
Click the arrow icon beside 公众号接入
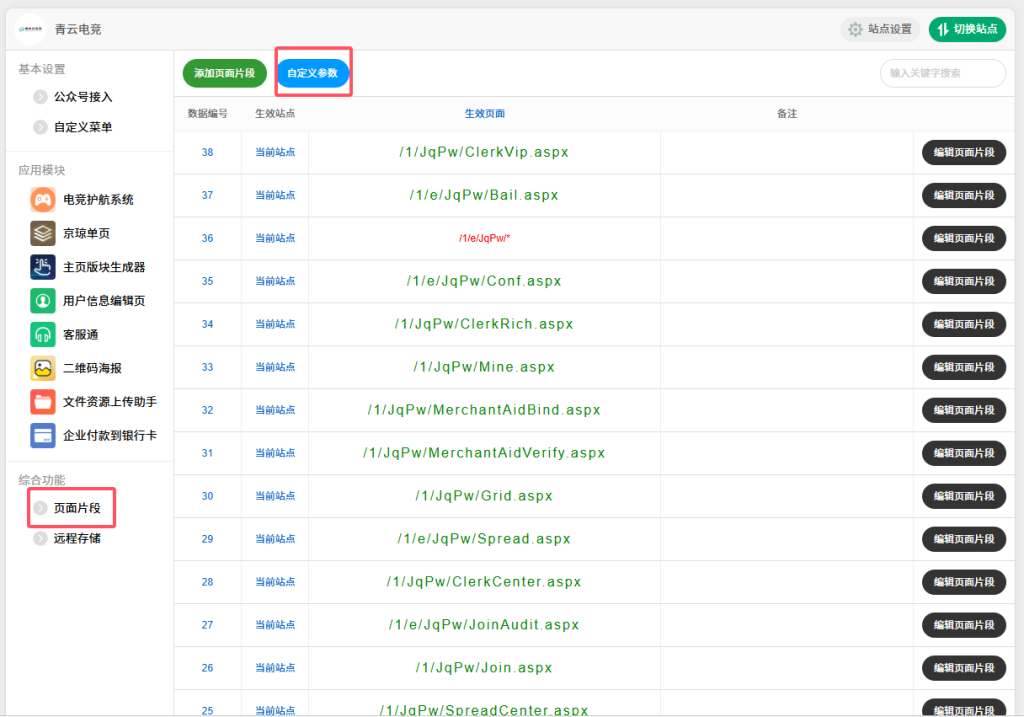pyautogui.click(x=40, y=97)
